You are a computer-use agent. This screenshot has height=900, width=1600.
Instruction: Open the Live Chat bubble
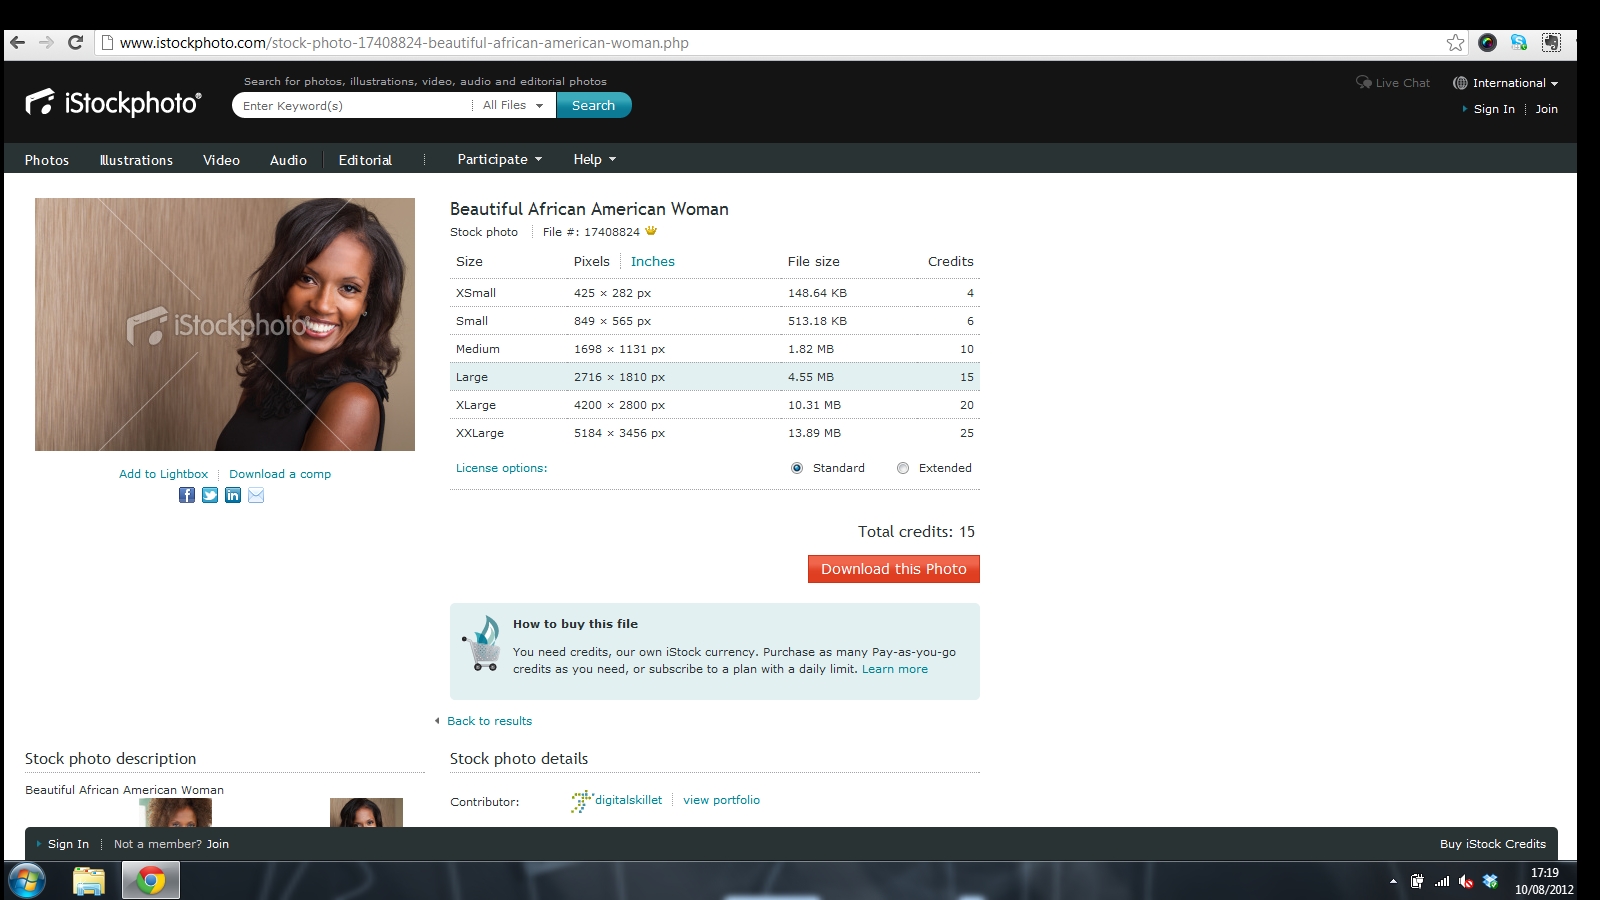pos(1363,82)
